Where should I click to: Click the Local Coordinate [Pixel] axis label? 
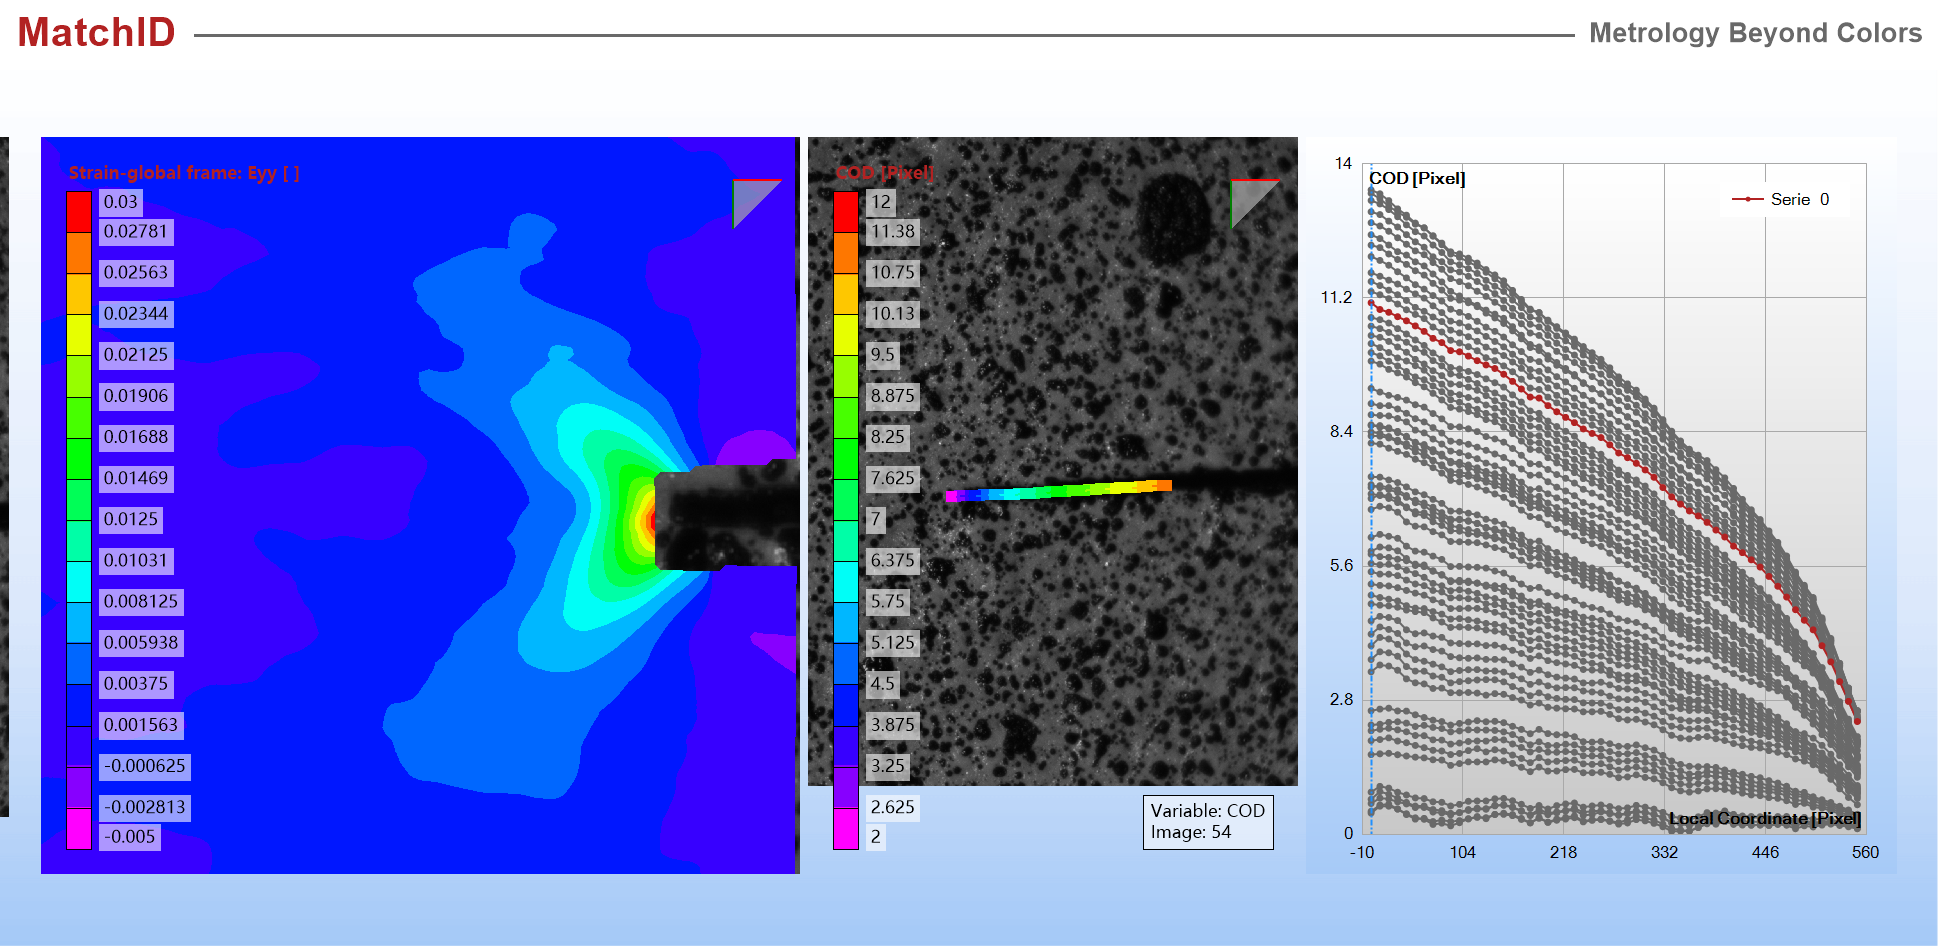coord(1765,818)
